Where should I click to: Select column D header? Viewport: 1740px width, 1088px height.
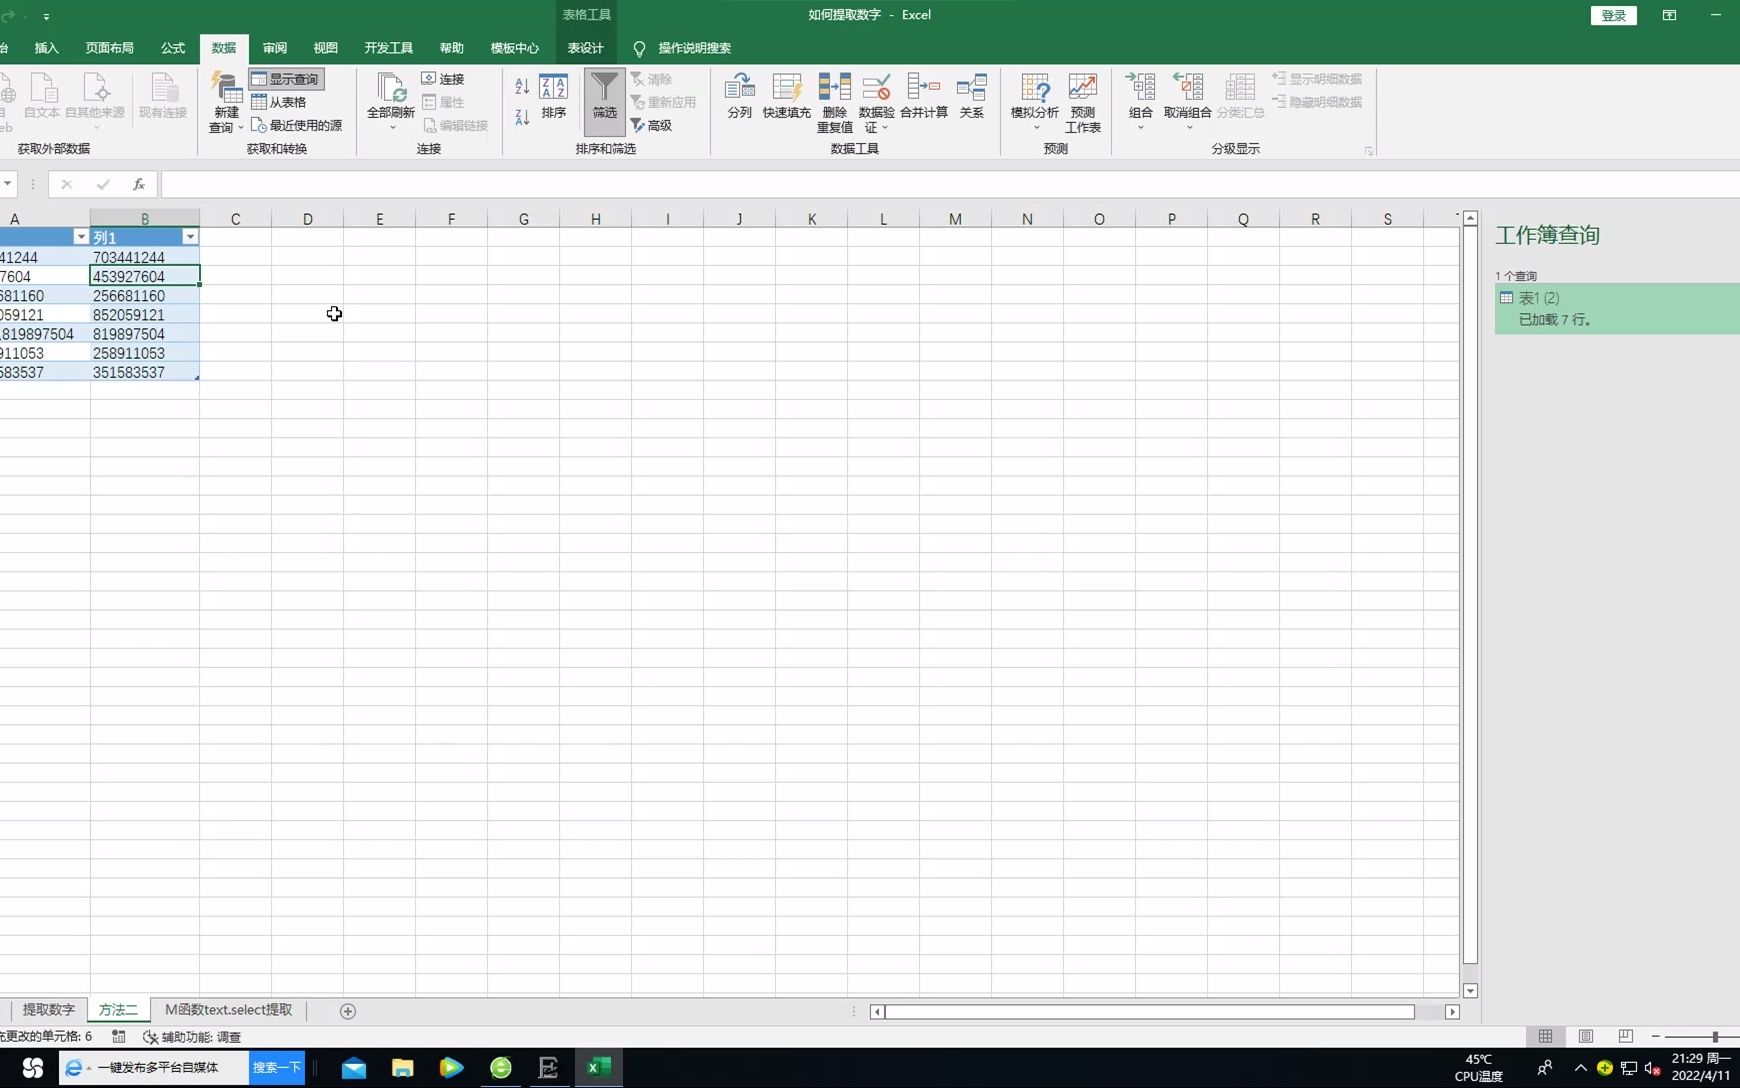[x=307, y=219]
